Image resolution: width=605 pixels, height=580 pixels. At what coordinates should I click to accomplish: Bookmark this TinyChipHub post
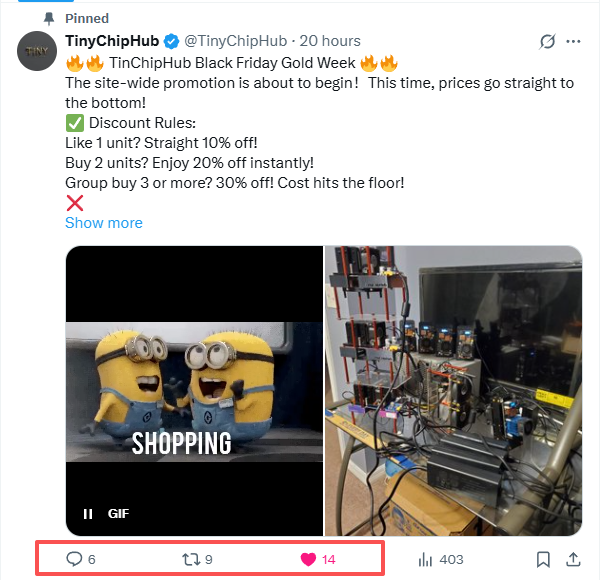pos(543,559)
